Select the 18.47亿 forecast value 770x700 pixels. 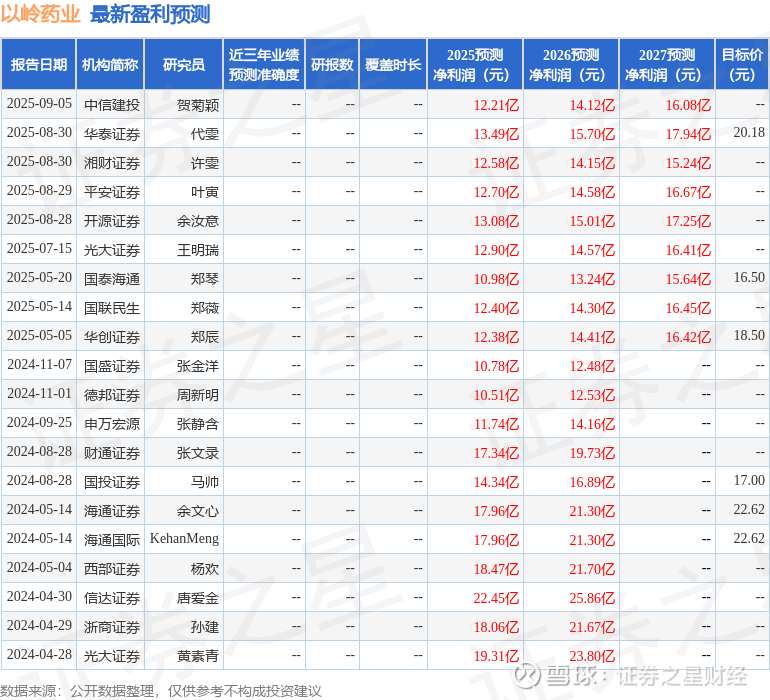click(x=496, y=568)
